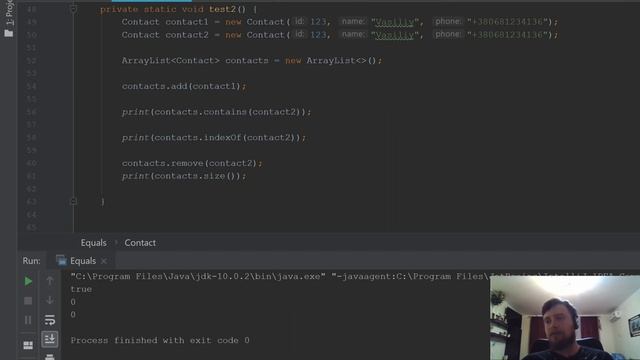Click the fold end marker at closing brace
This screenshot has height=360, width=640.
[73, 201]
